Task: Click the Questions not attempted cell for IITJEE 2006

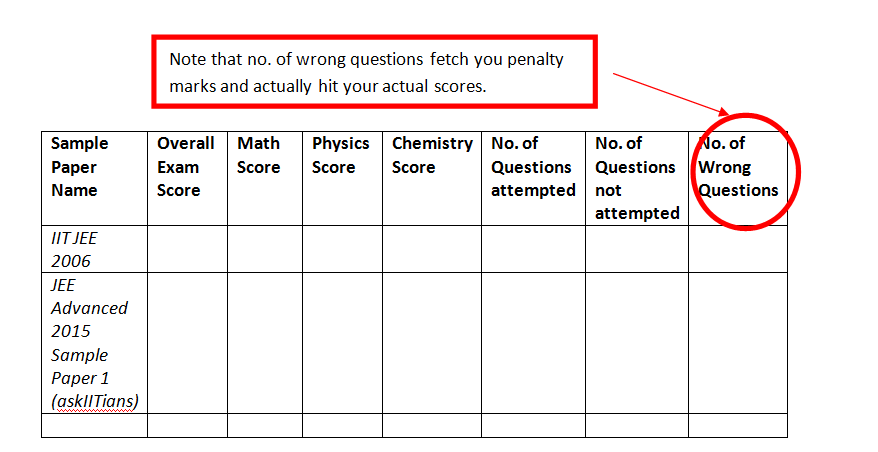Action: click(x=636, y=249)
